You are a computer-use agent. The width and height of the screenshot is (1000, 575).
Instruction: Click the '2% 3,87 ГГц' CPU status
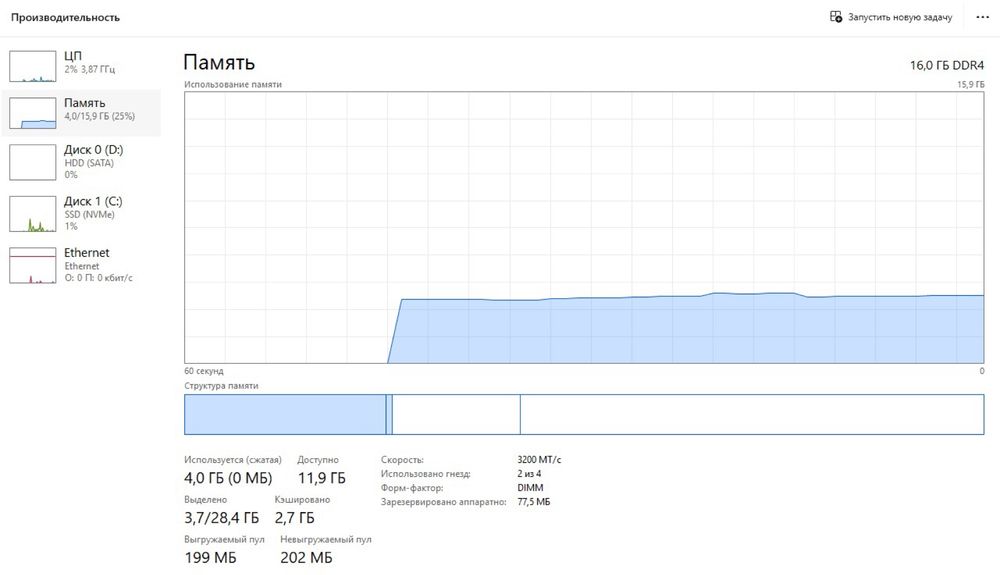tap(89, 69)
